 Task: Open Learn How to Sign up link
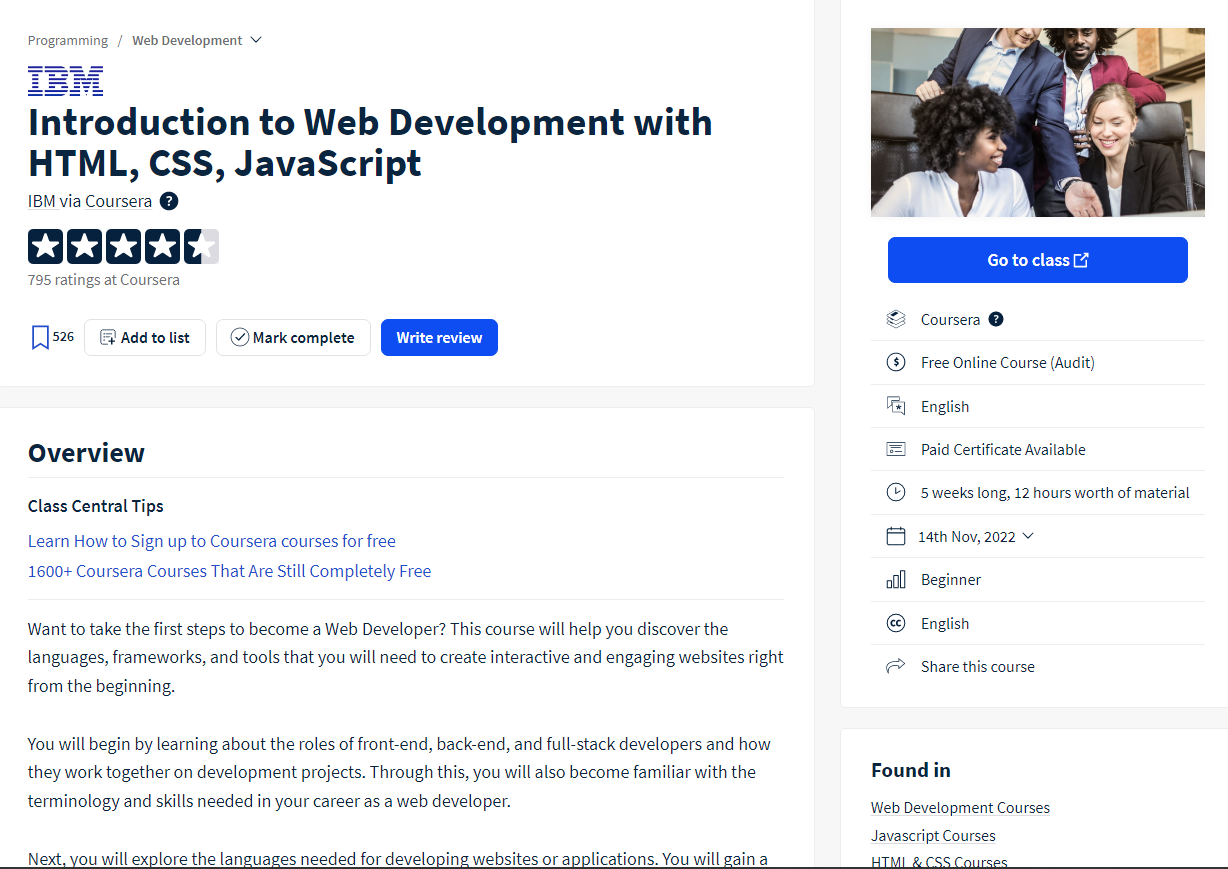[x=212, y=541]
